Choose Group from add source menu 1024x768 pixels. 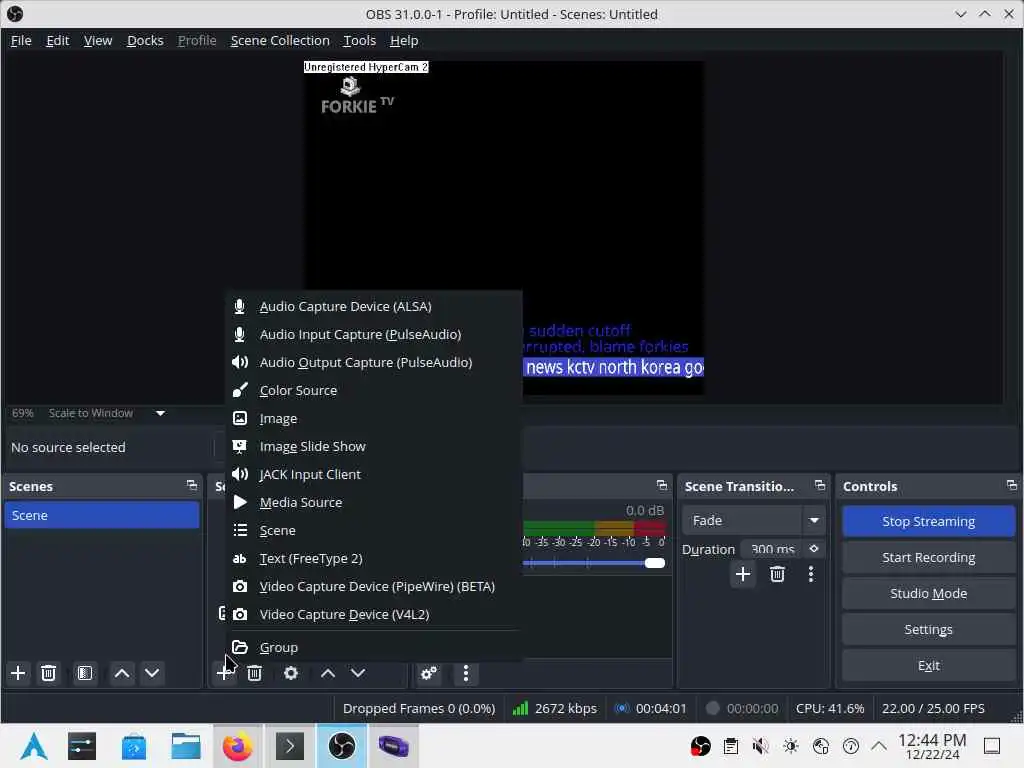click(x=374, y=647)
